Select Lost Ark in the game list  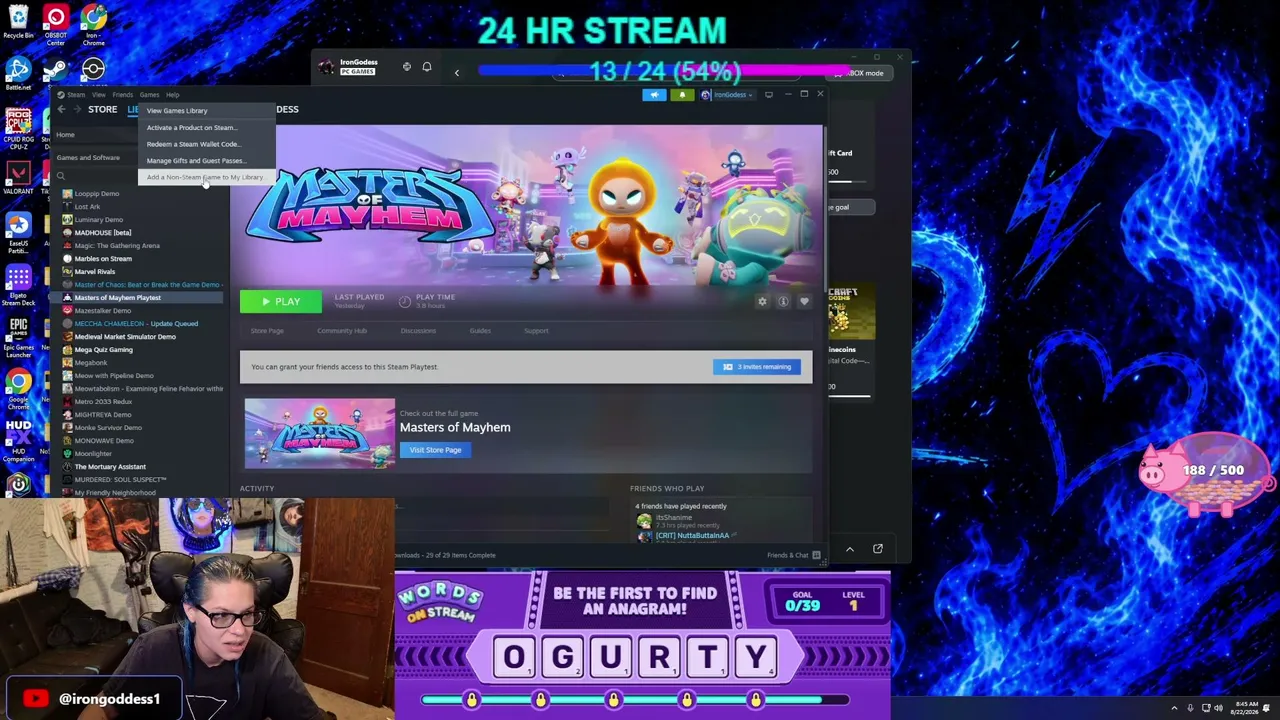pyautogui.click(x=87, y=206)
